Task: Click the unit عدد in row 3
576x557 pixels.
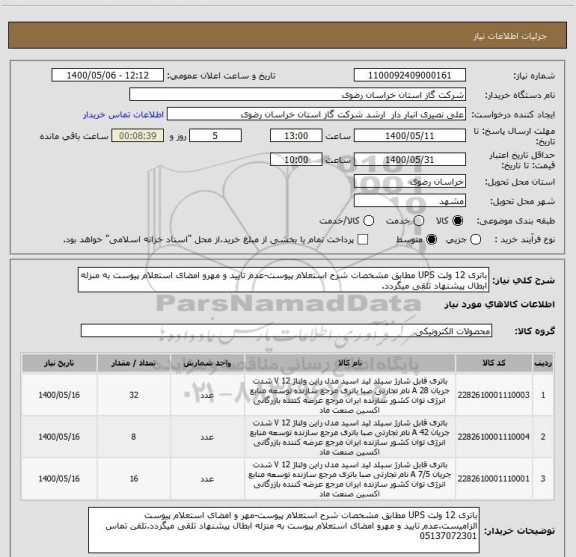Action: [x=207, y=479]
